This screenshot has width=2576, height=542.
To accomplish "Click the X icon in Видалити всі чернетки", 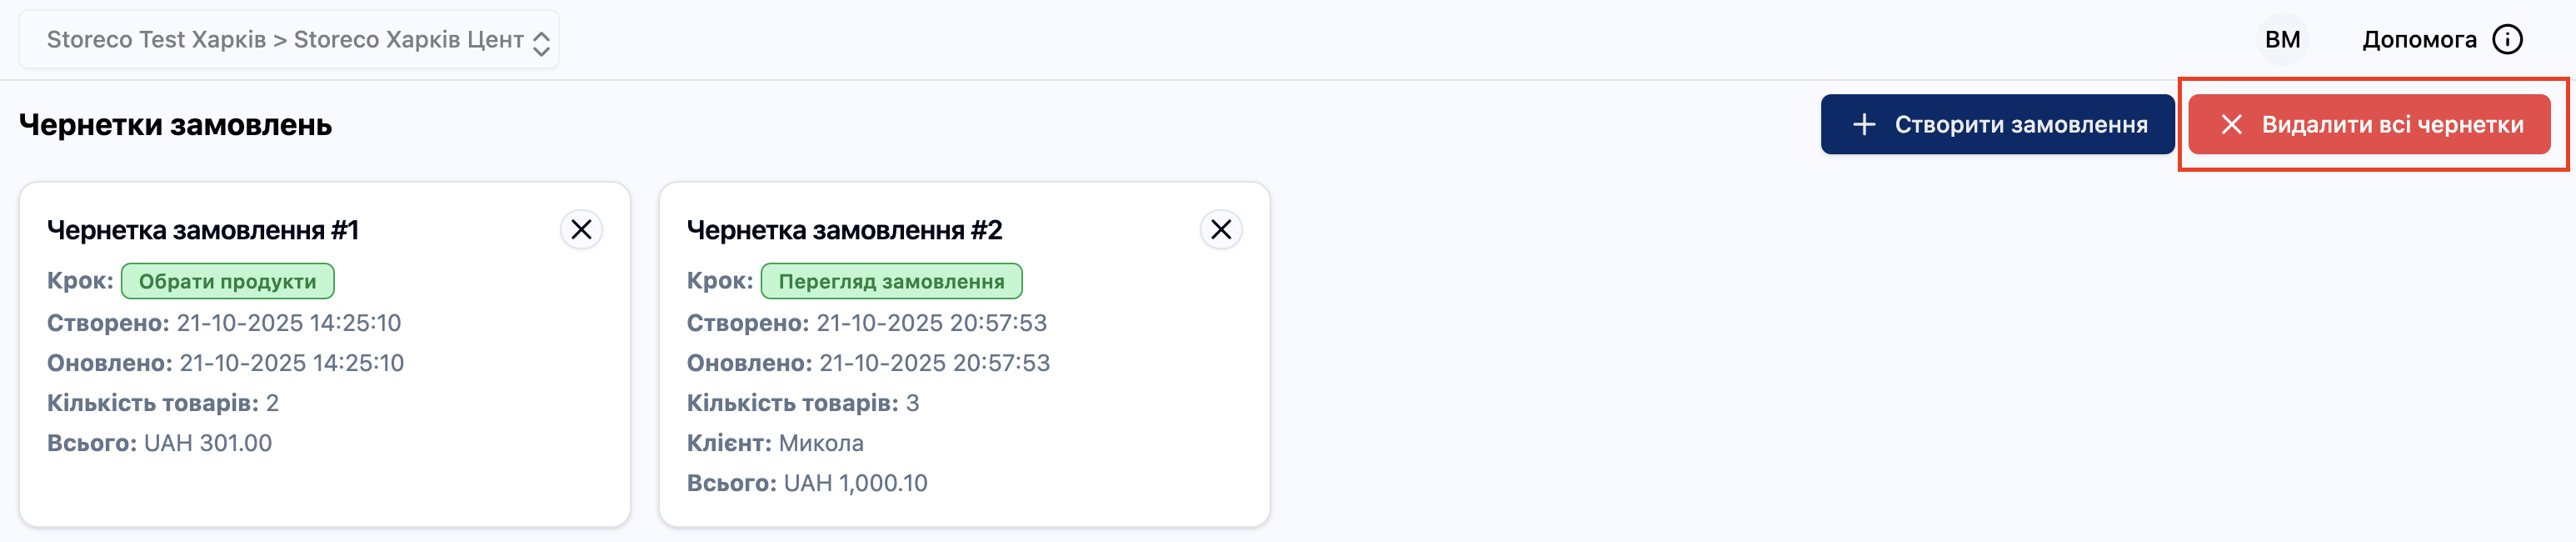I will 2231,125.
